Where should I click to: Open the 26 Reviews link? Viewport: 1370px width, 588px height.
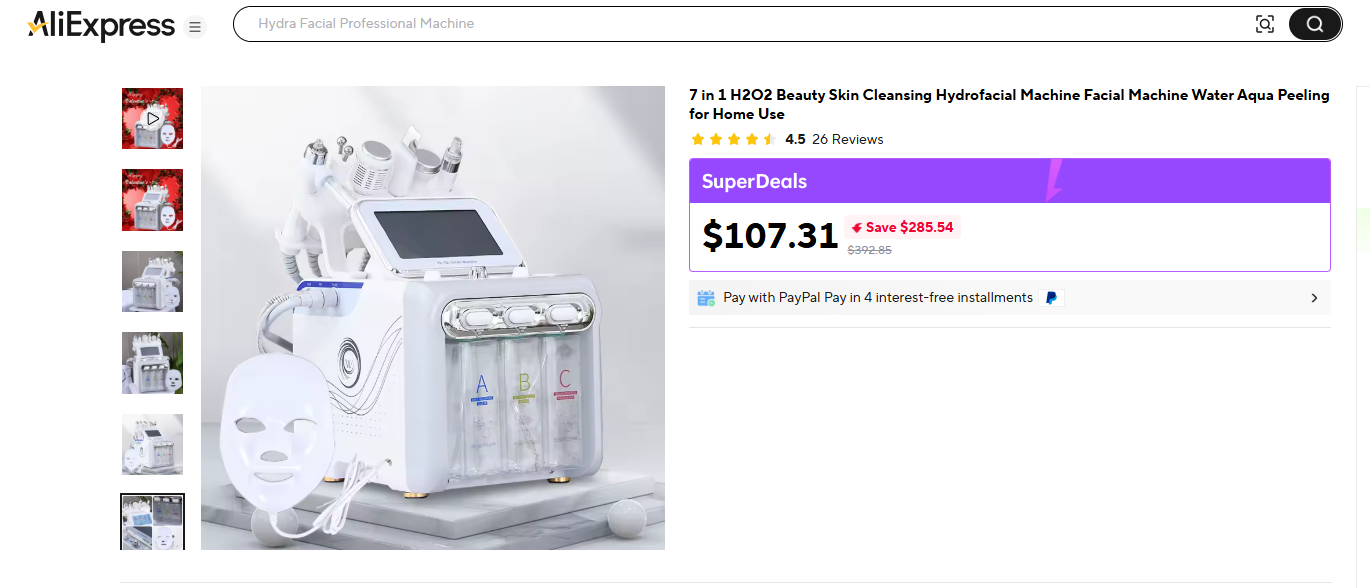(847, 140)
